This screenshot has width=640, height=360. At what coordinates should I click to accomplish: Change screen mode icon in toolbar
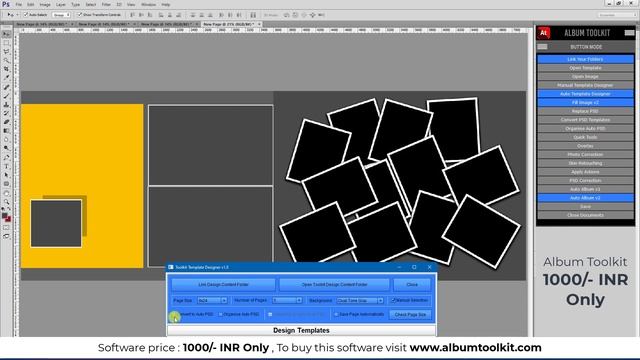click(6, 236)
